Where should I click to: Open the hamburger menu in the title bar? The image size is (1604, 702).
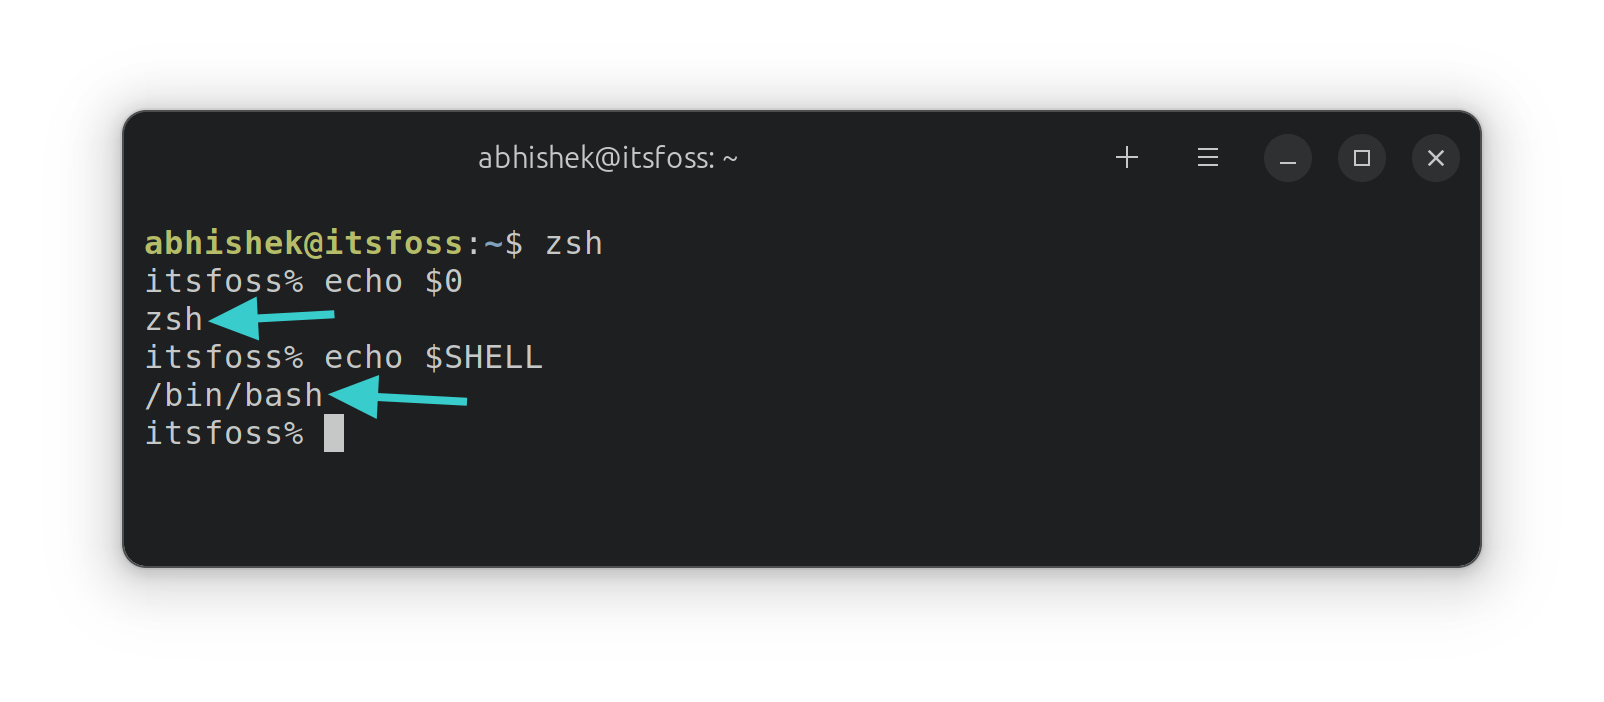(x=1207, y=157)
